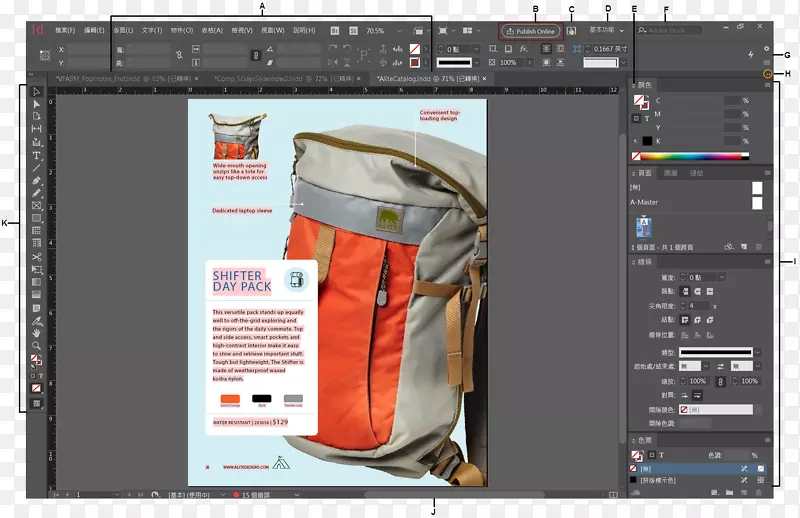Select the Rectangle Frame tool
Viewport: 800px width, 518px height.
(x=36, y=206)
